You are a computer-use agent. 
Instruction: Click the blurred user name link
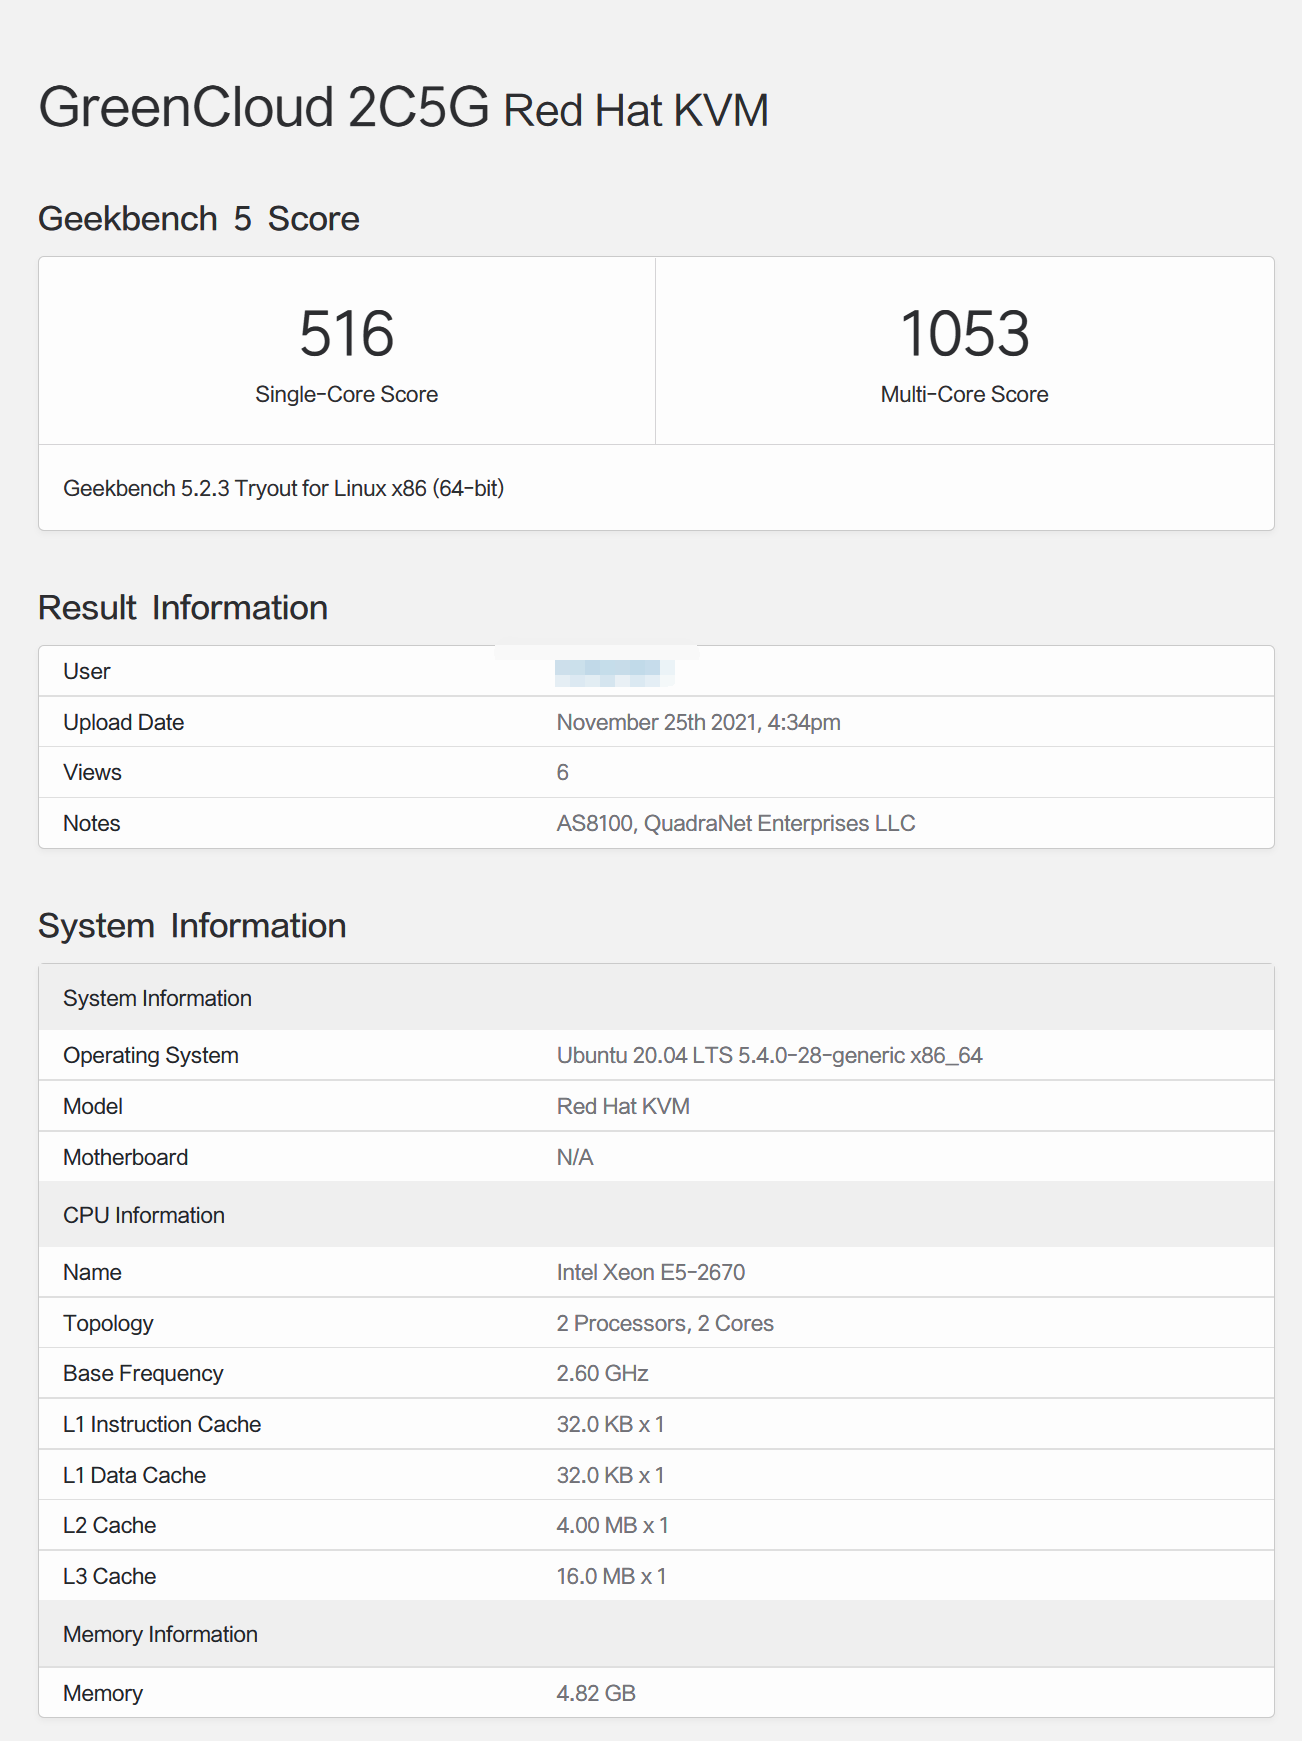tap(614, 672)
